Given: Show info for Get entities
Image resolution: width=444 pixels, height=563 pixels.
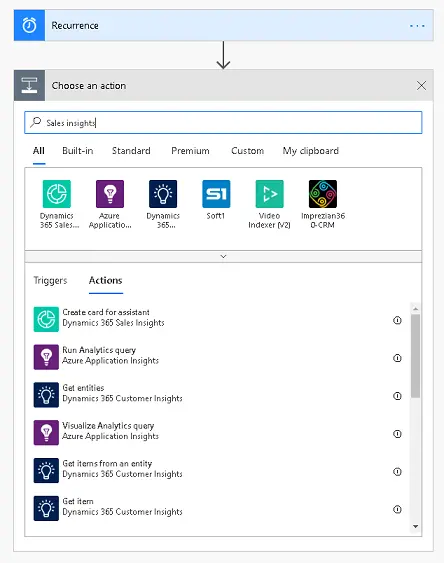Looking at the screenshot, I should coord(397,396).
